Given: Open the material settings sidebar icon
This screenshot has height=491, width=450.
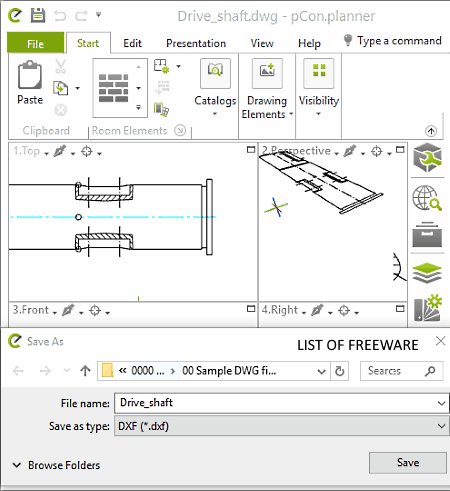Looking at the screenshot, I should tap(428, 308).
